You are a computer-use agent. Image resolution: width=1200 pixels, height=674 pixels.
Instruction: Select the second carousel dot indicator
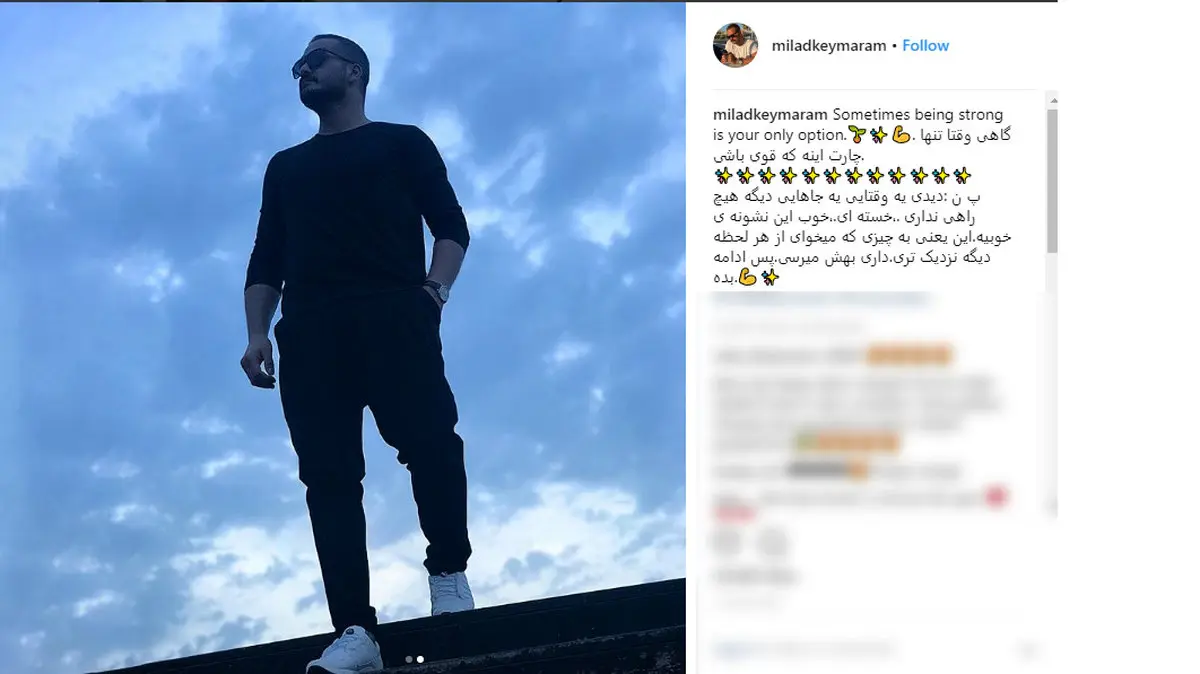tap(420, 659)
